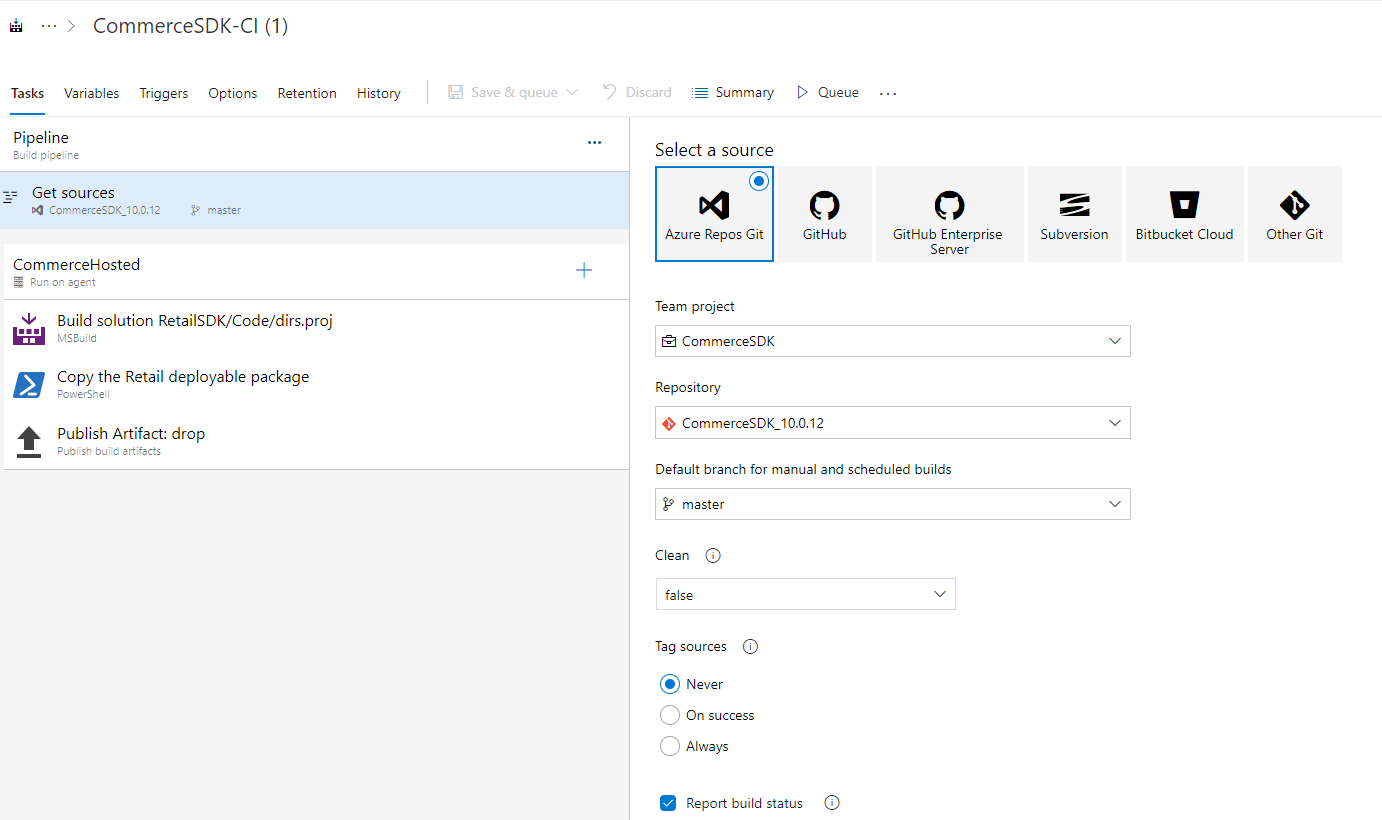This screenshot has width=1382, height=820.
Task: Click the Summary list icon
Action: [x=700, y=92]
